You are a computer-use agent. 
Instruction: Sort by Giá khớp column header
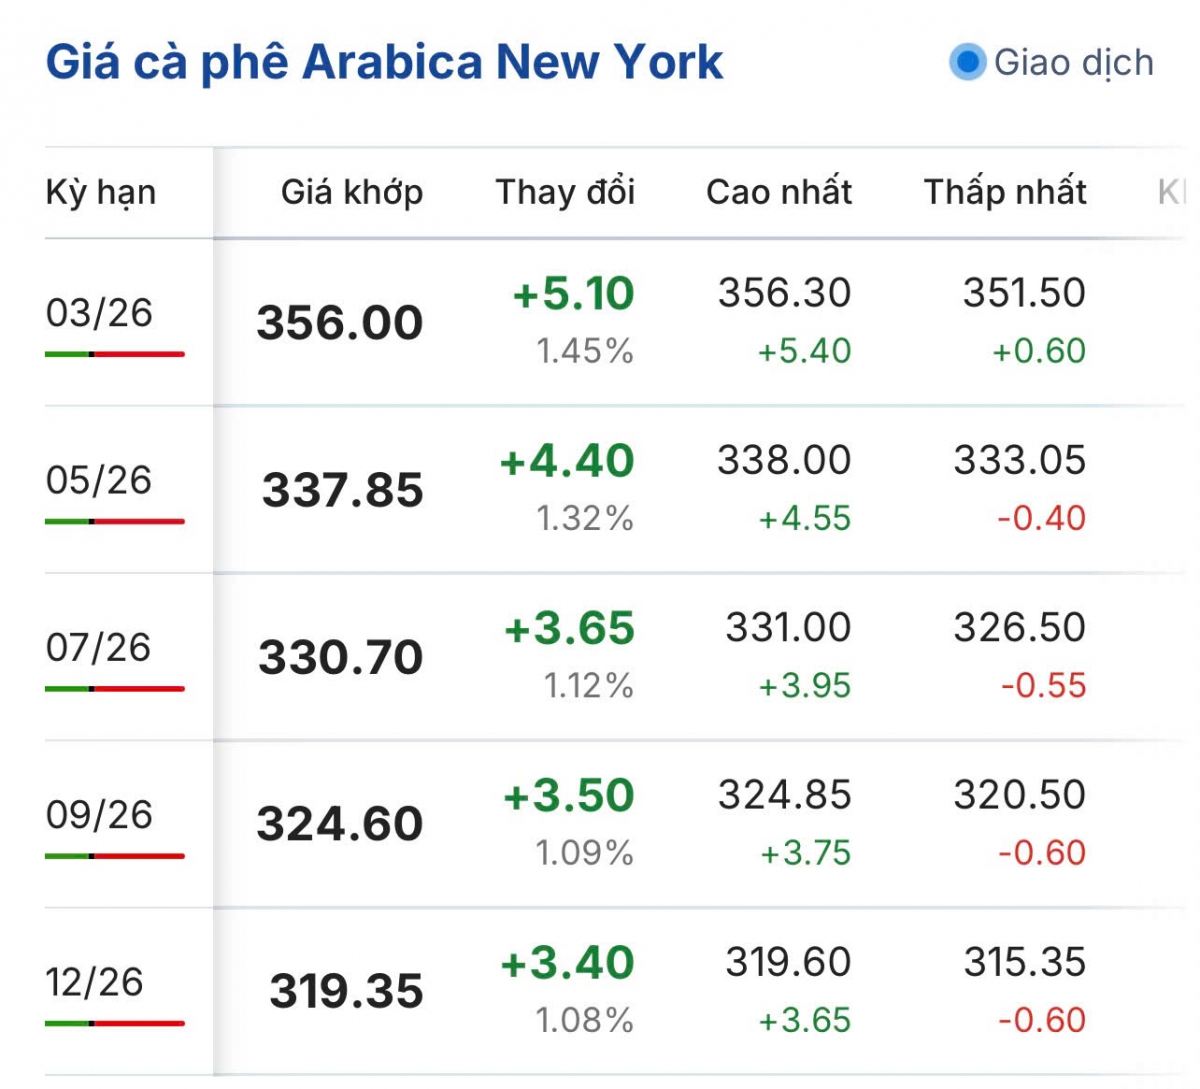click(x=352, y=192)
